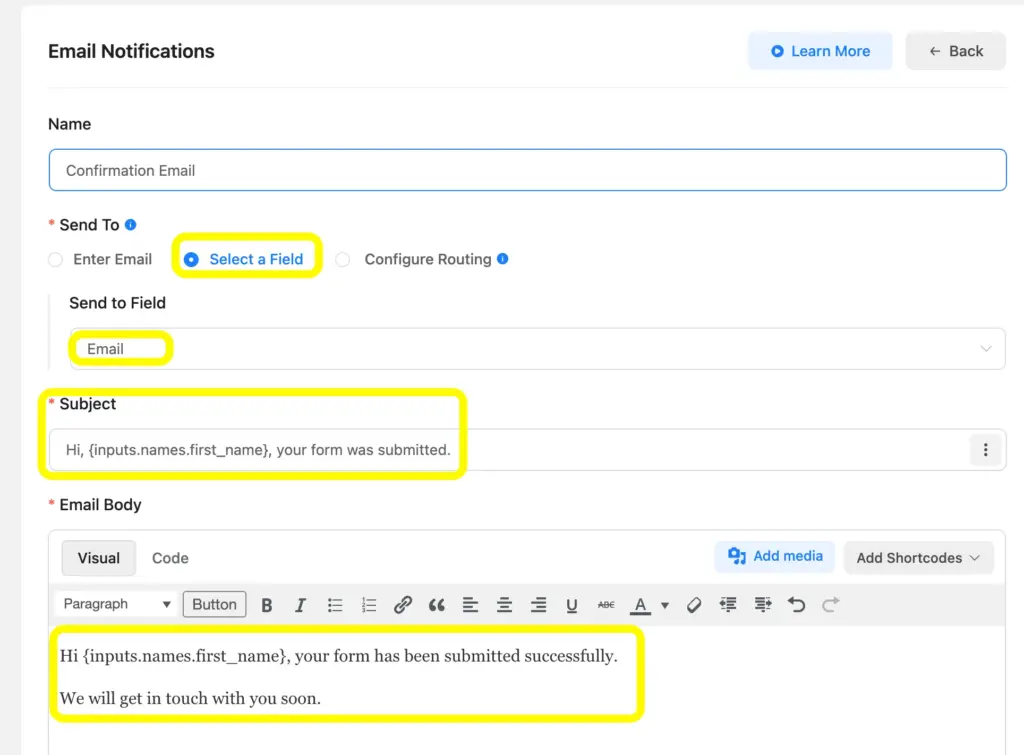Screen dimensions: 1024x755
Task: Toggle italic formatting
Action: 301,604
